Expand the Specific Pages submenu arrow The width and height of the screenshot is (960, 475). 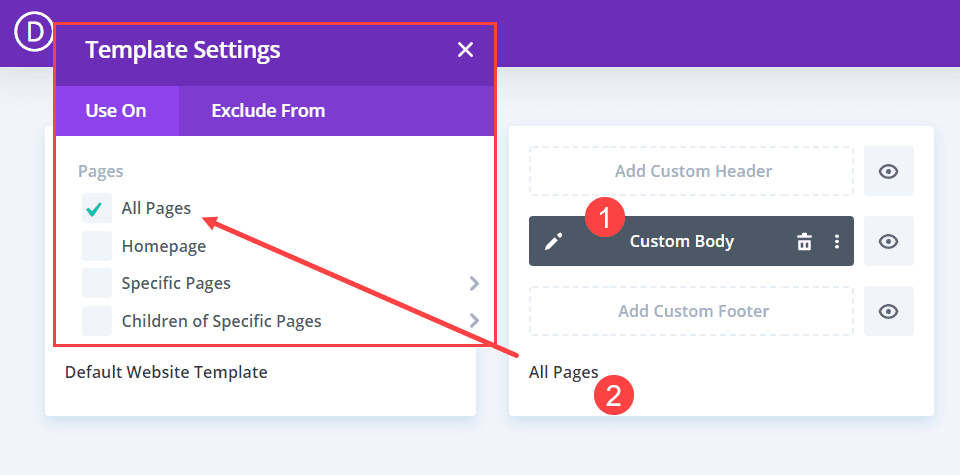pyautogui.click(x=474, y=283)
